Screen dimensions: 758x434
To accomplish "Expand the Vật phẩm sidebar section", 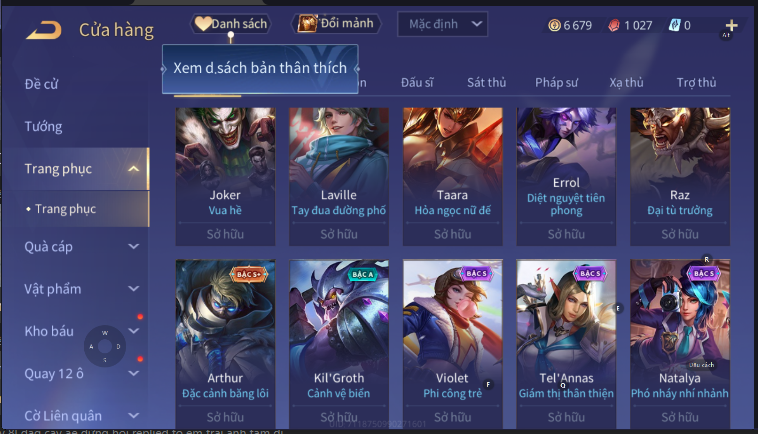I will [133, 289].
